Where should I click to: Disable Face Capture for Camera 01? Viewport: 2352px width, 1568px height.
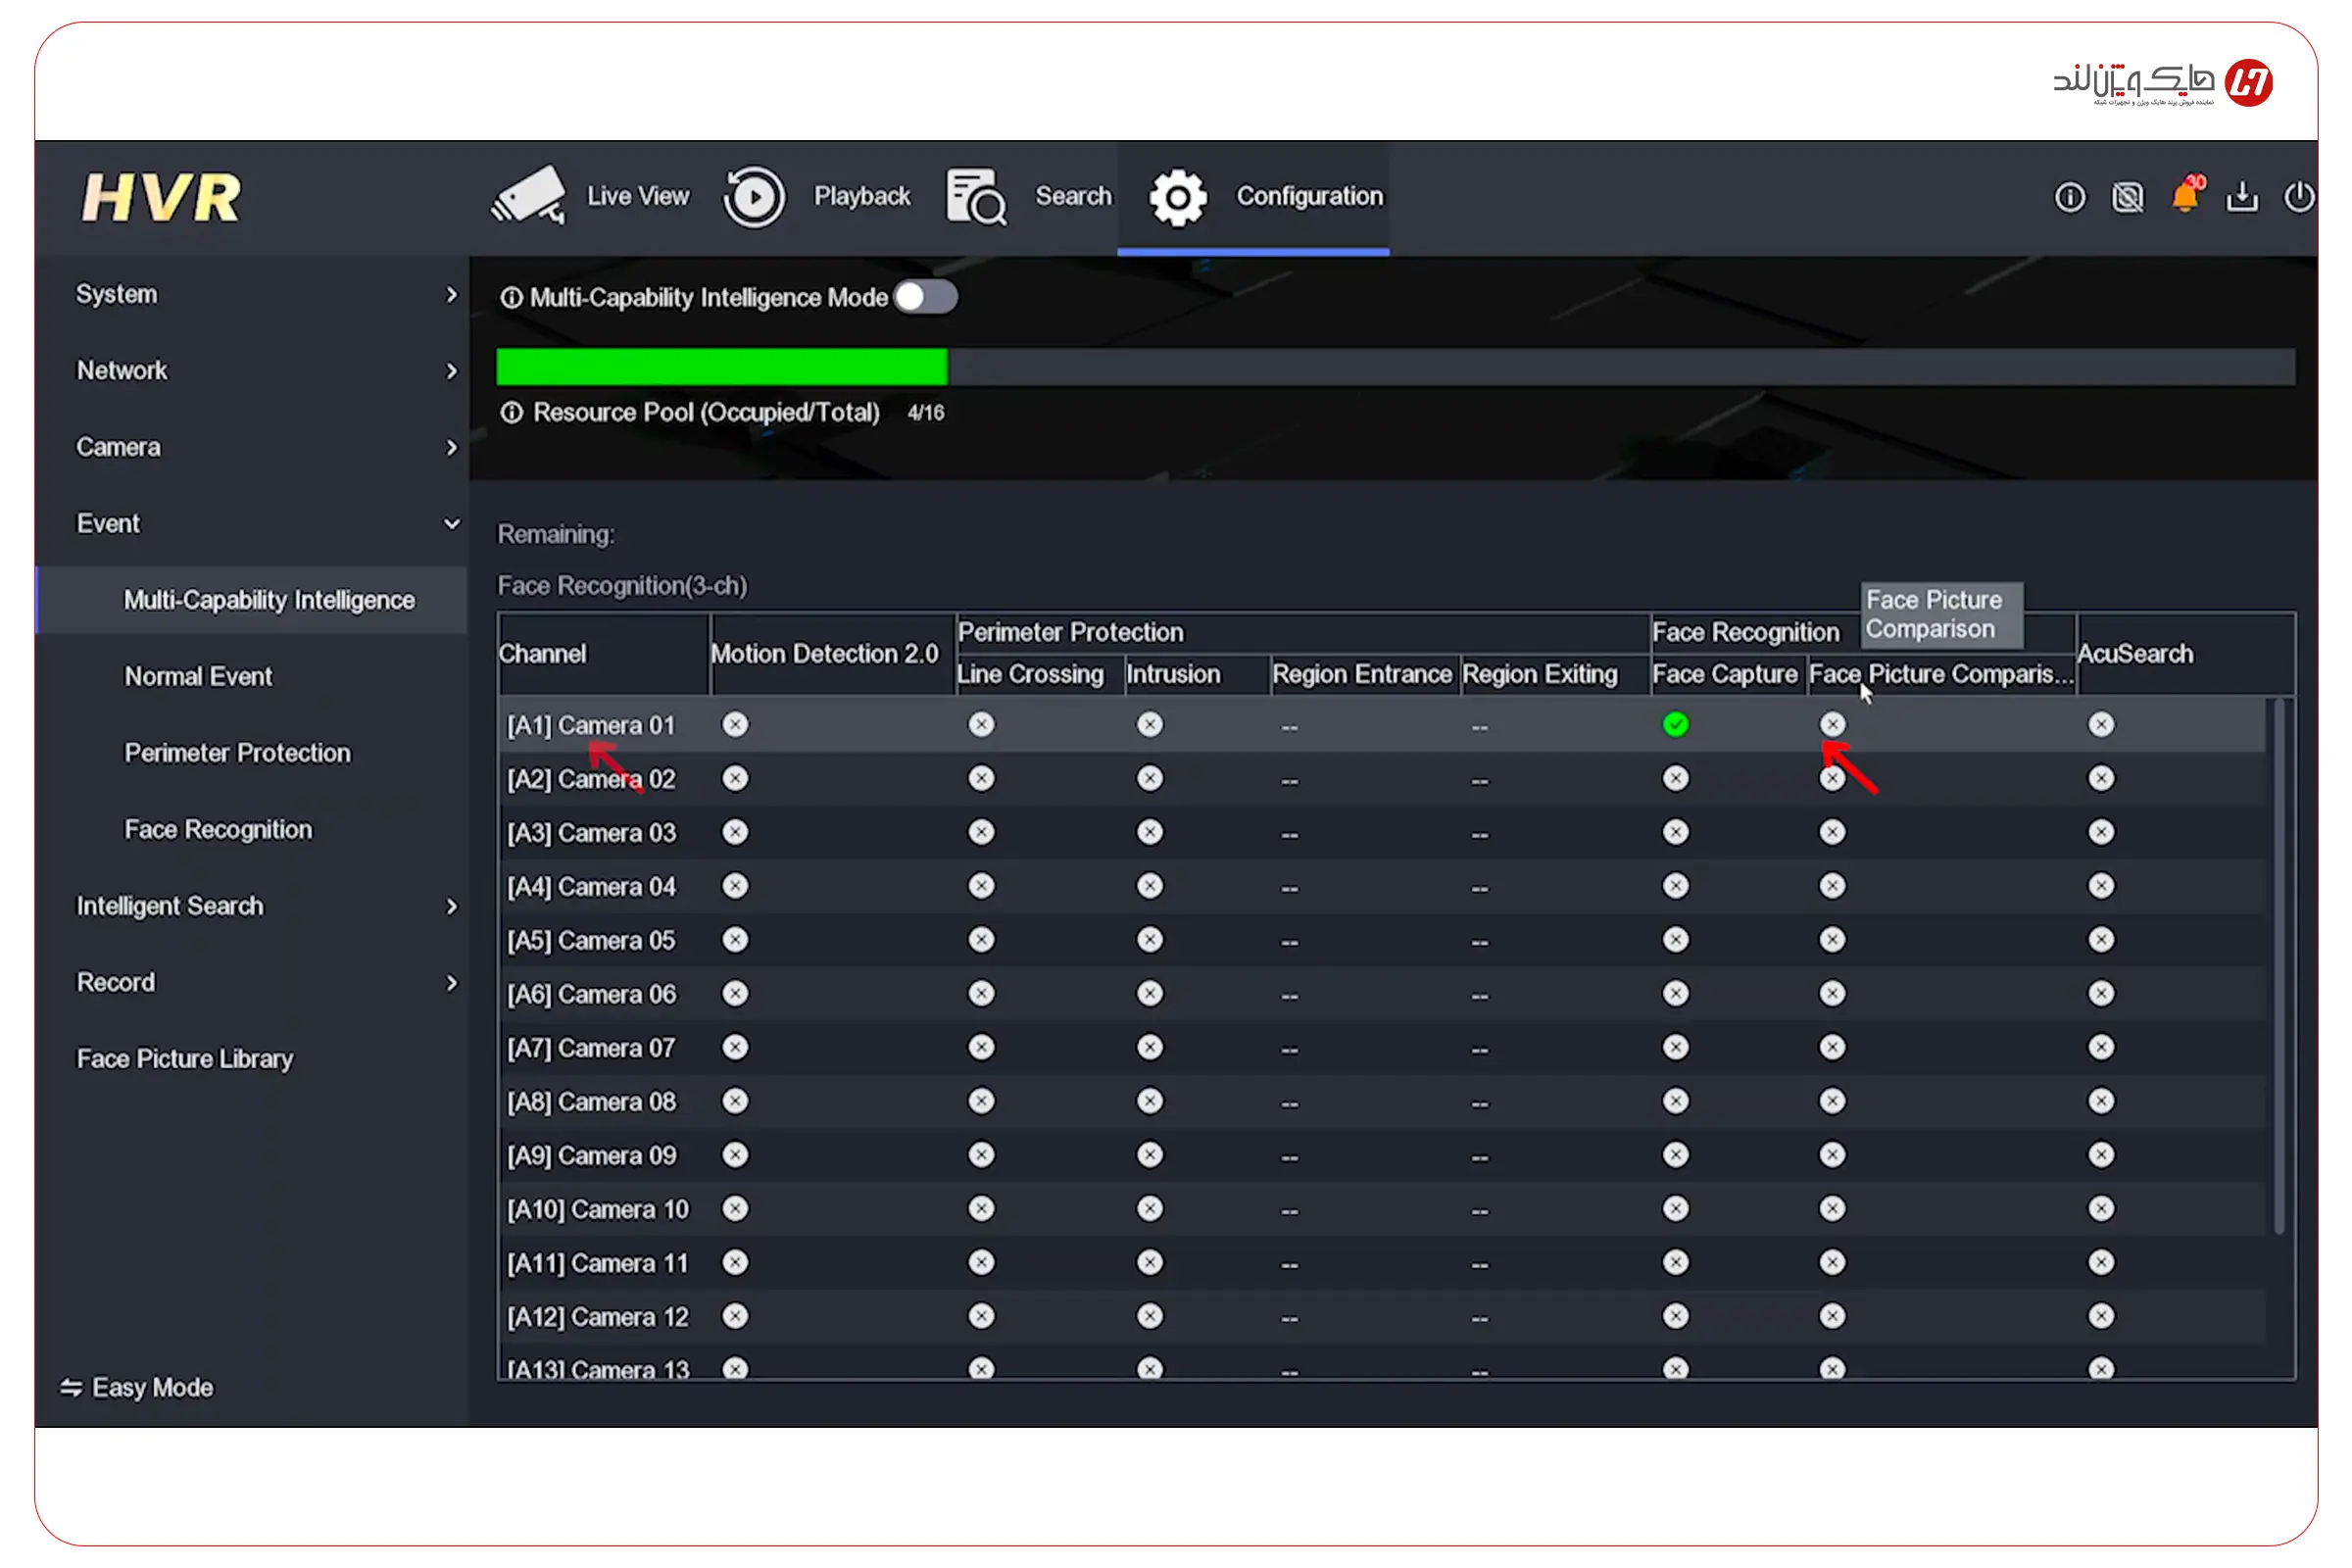(x=1676, y=725)
